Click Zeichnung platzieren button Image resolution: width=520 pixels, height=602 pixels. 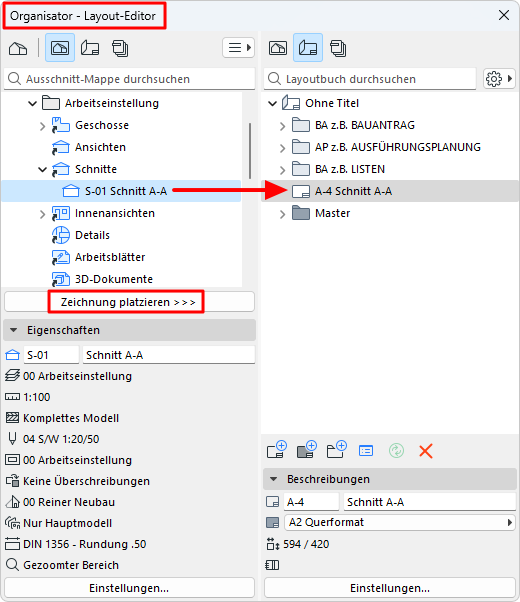(x=129, y=302)
